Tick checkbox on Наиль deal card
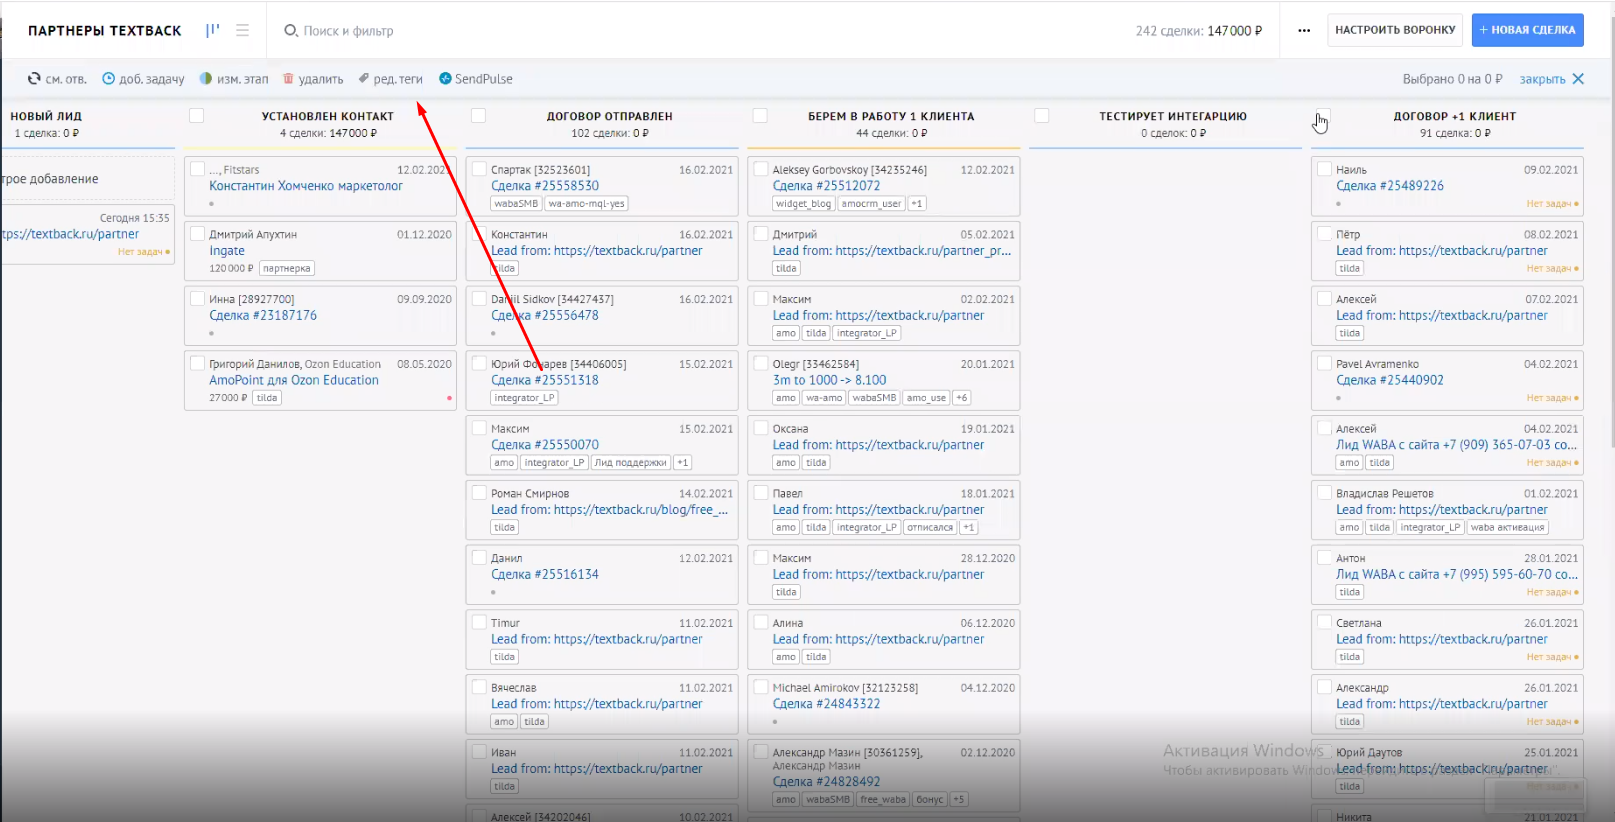Screen dimensions: 1615x822 tap(1325, 170)
